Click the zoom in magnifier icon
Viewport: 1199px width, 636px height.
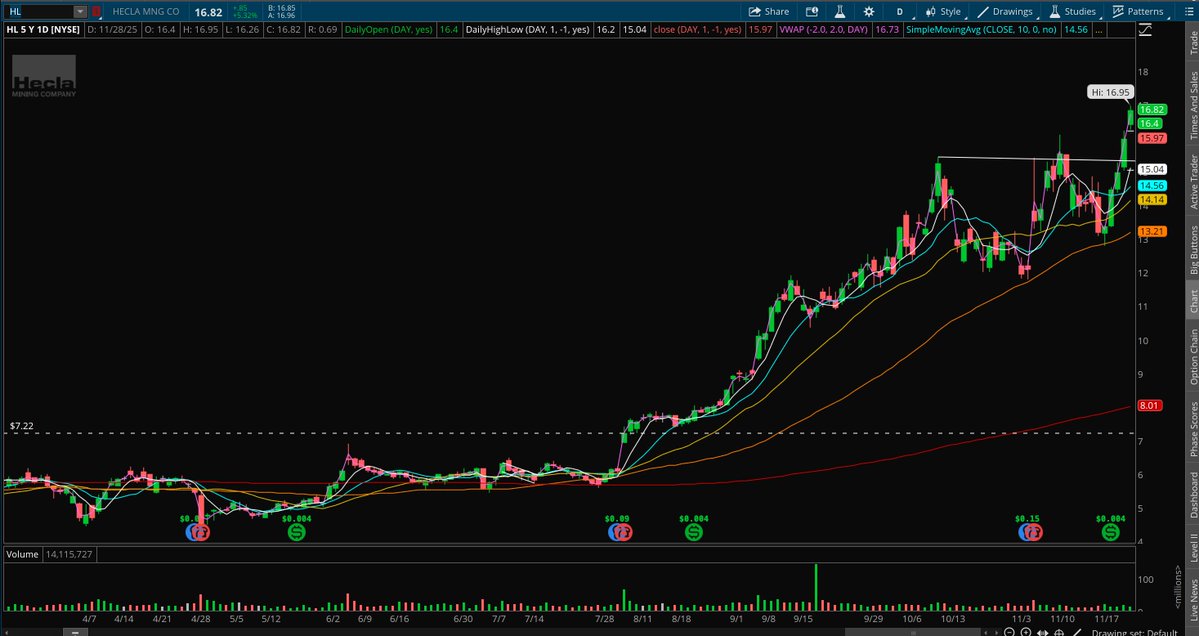click(1026, 632)
